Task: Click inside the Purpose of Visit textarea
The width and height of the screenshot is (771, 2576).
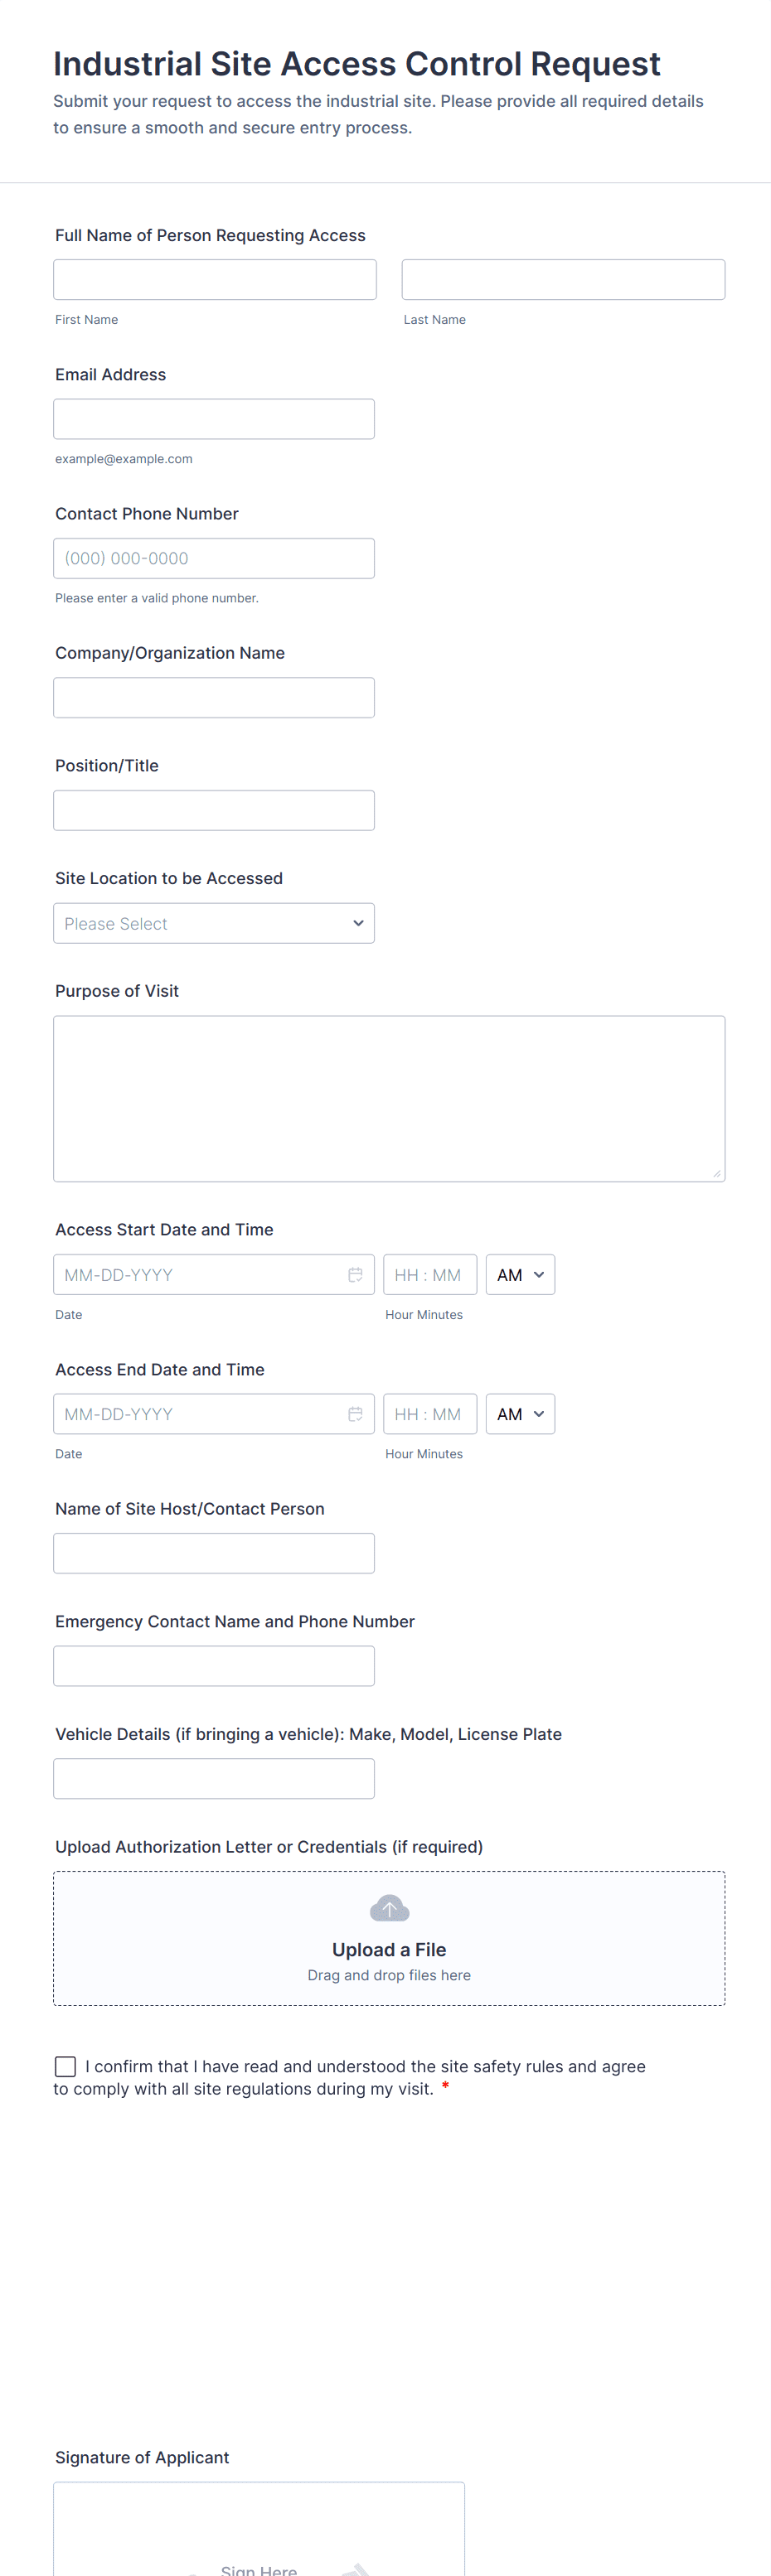Action: point(389,1099)
